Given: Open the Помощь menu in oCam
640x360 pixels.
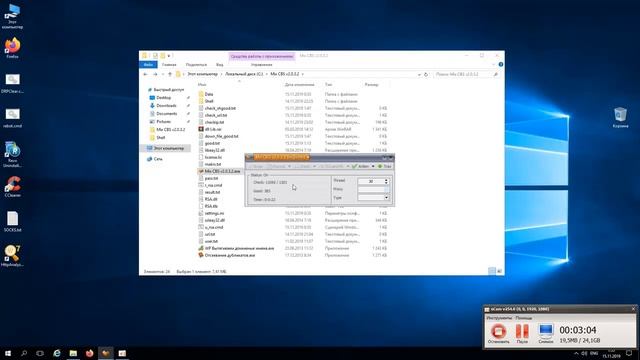Looking at the screenshot, I should (x=523, y=318).
